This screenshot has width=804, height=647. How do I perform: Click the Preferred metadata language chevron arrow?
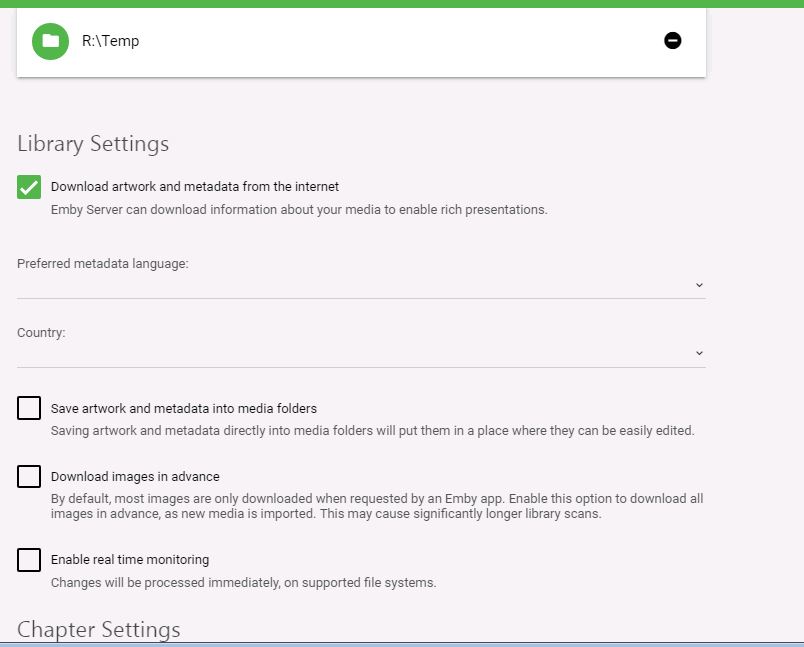699,285
